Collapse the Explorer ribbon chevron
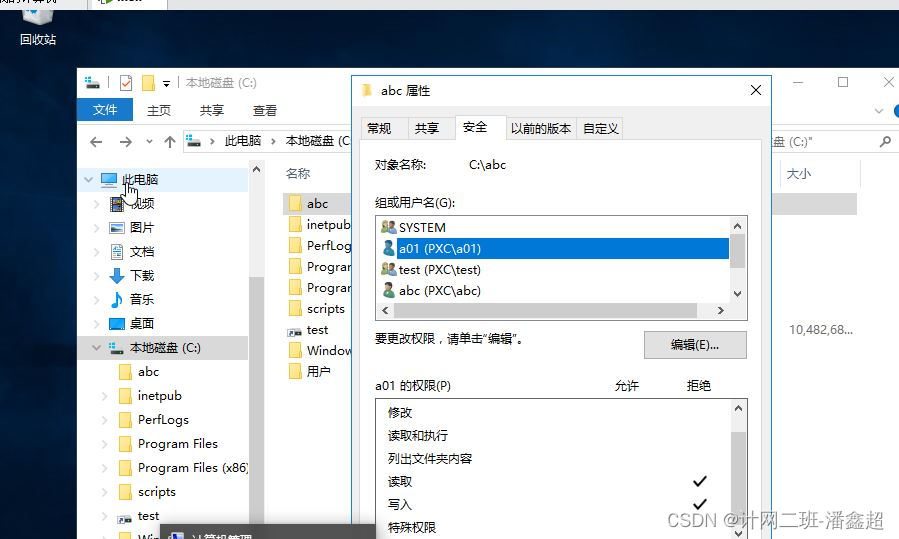 click(x=878, y=111)
